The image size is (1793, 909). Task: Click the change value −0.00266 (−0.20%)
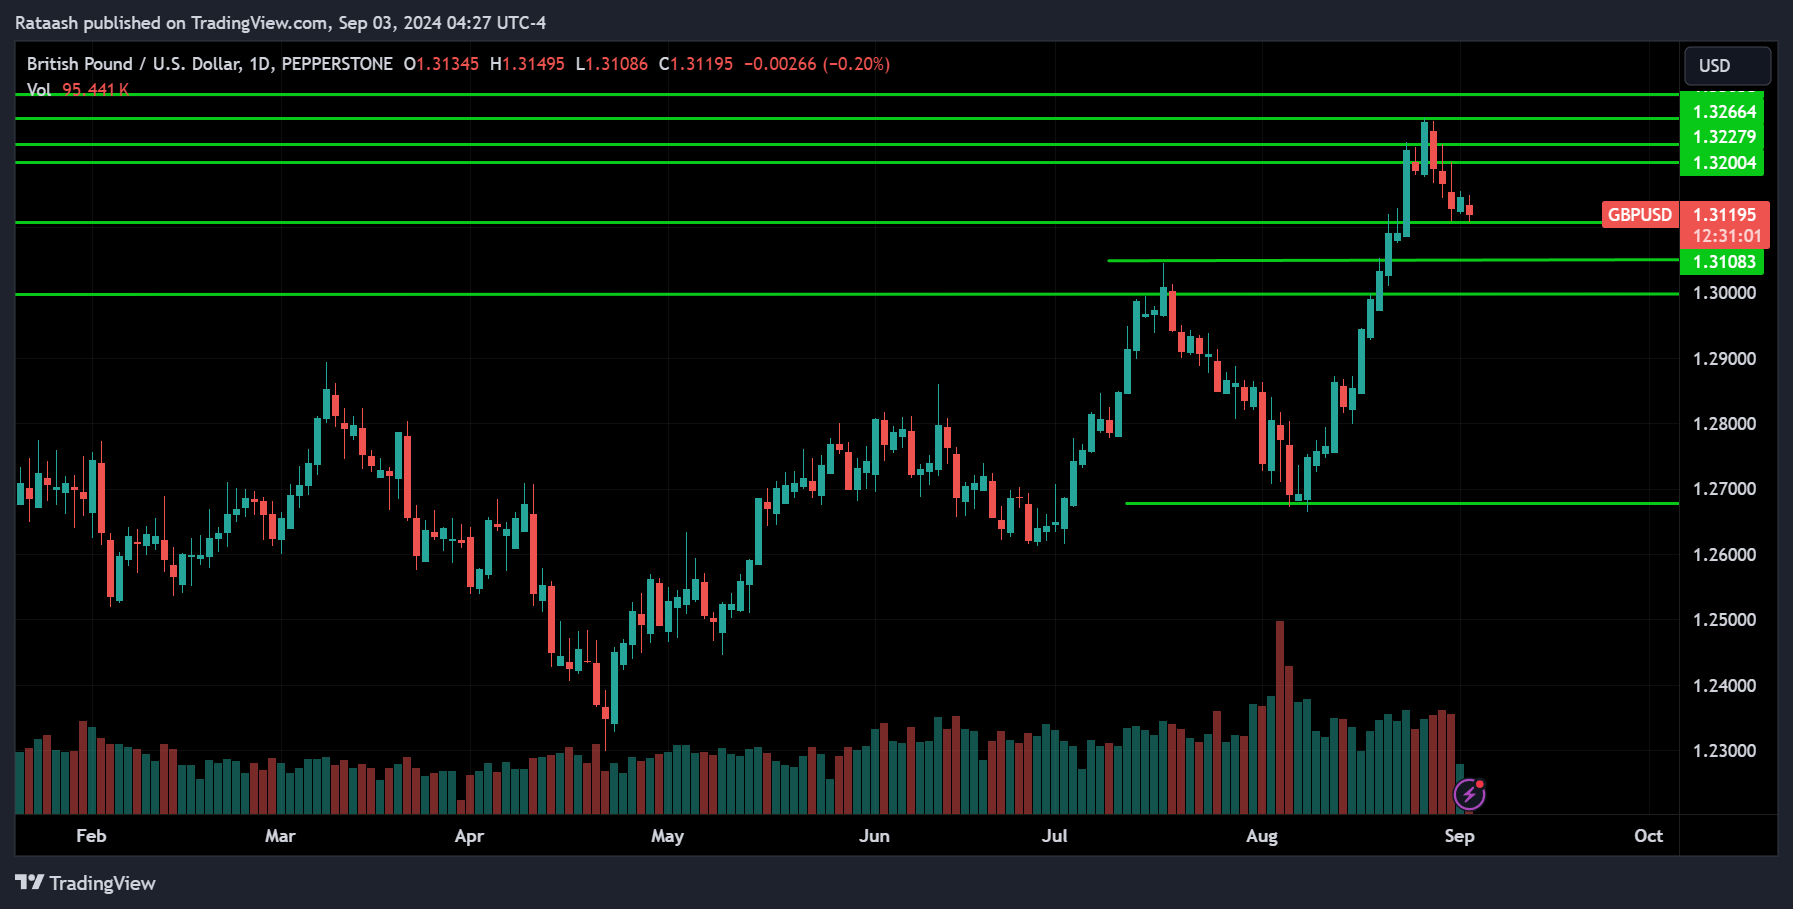click(817, 64)
